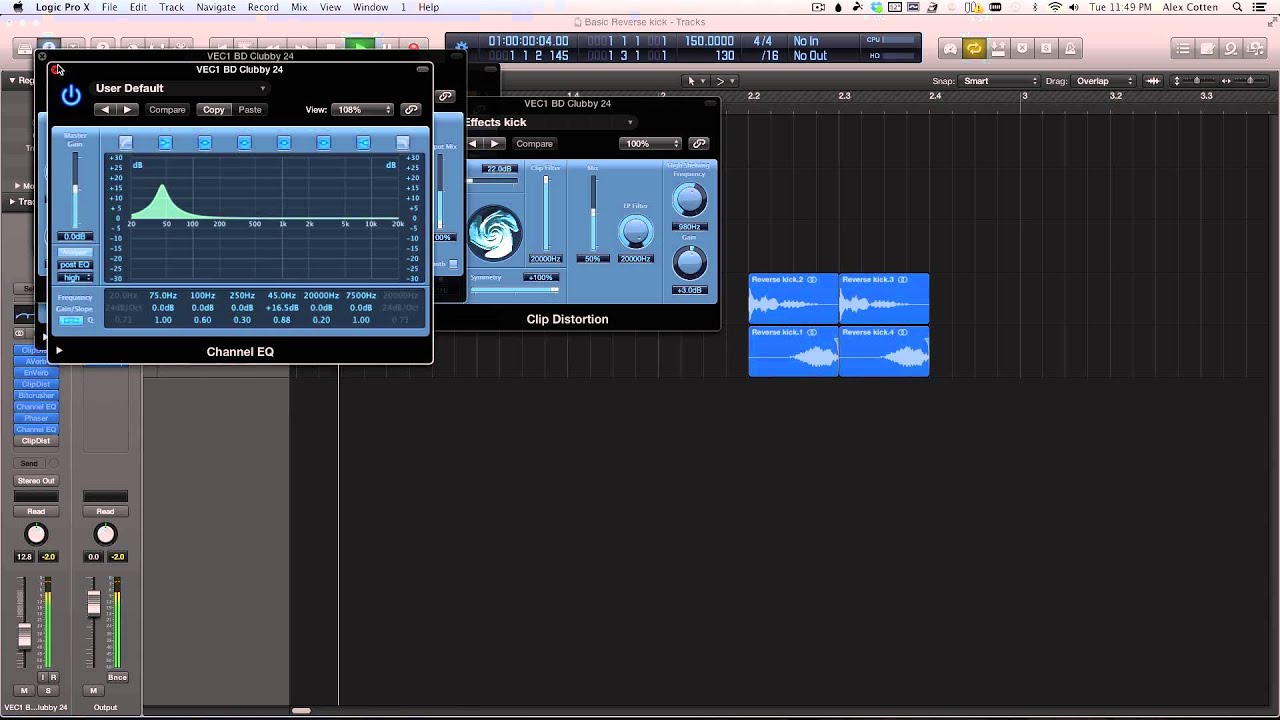
Task: Open the post EQ analyzer mode menu
Action: (75, 265)
